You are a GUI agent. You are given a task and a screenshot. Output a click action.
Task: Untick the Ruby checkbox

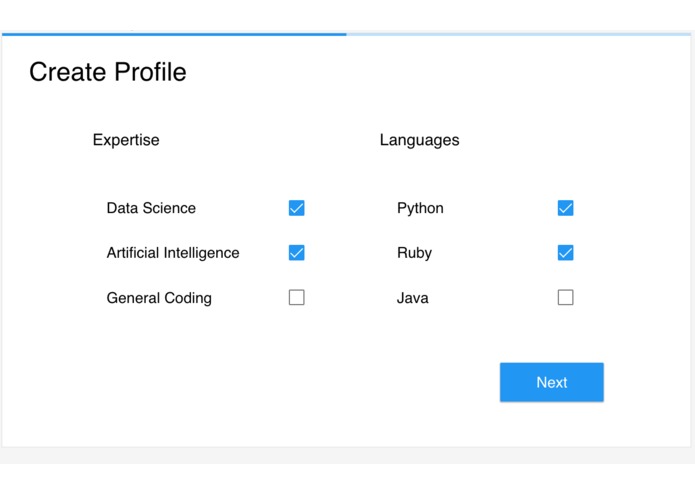coord(565,253)
